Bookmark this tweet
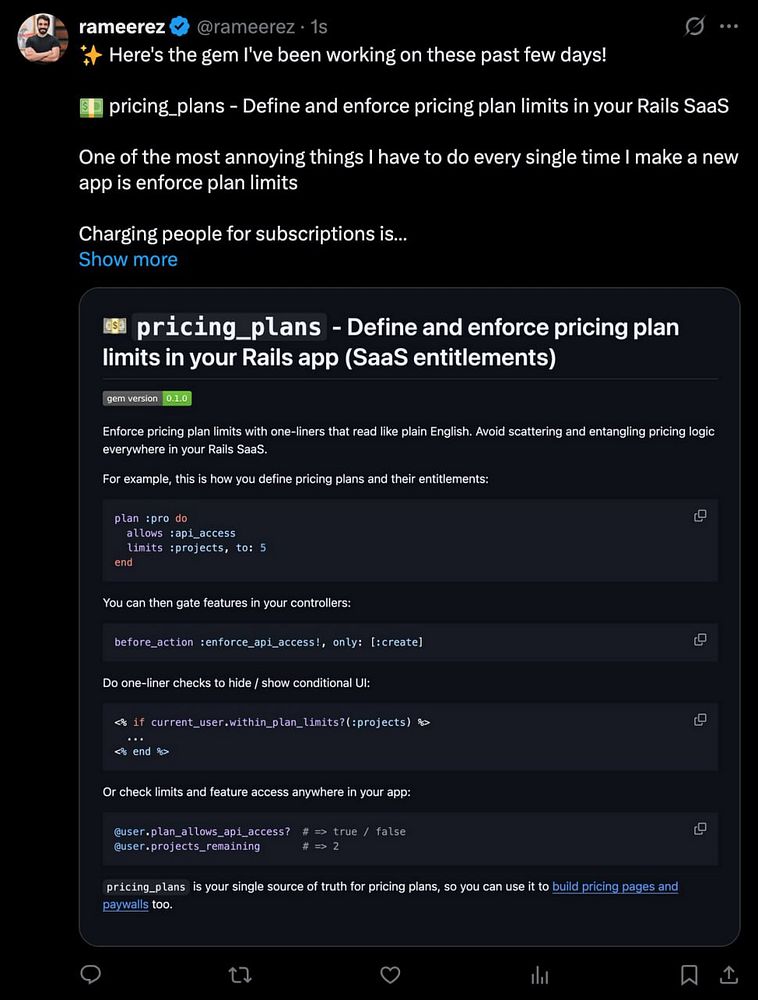758x1000 pixels. pyautogui.click(x=689, y=974)
